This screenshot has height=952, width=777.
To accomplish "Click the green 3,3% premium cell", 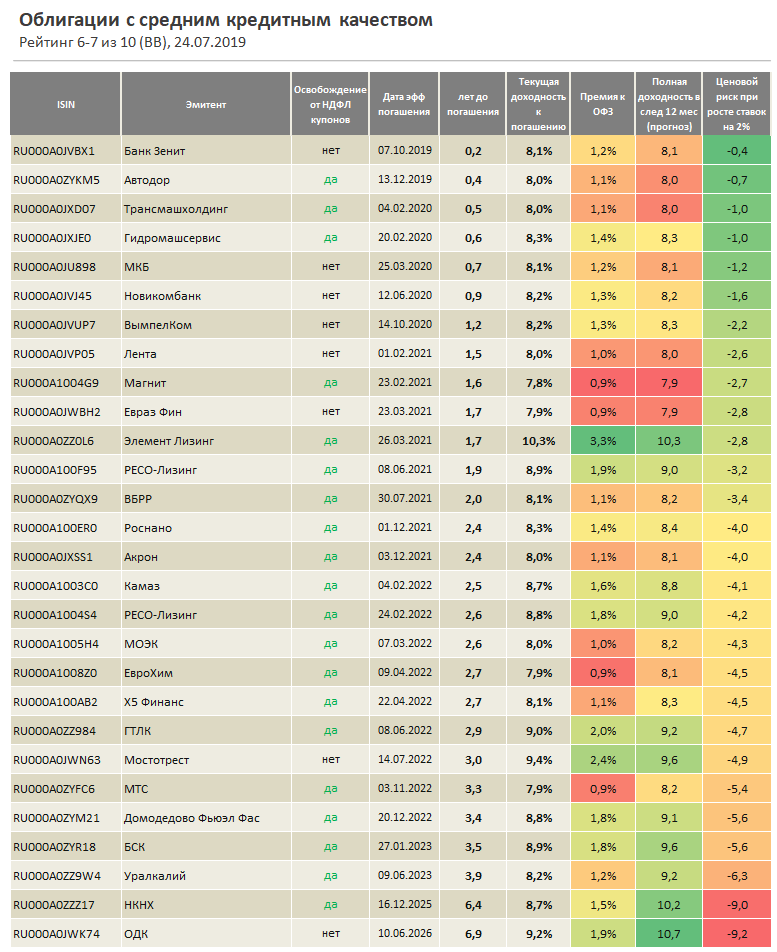I will pos(602,441).
